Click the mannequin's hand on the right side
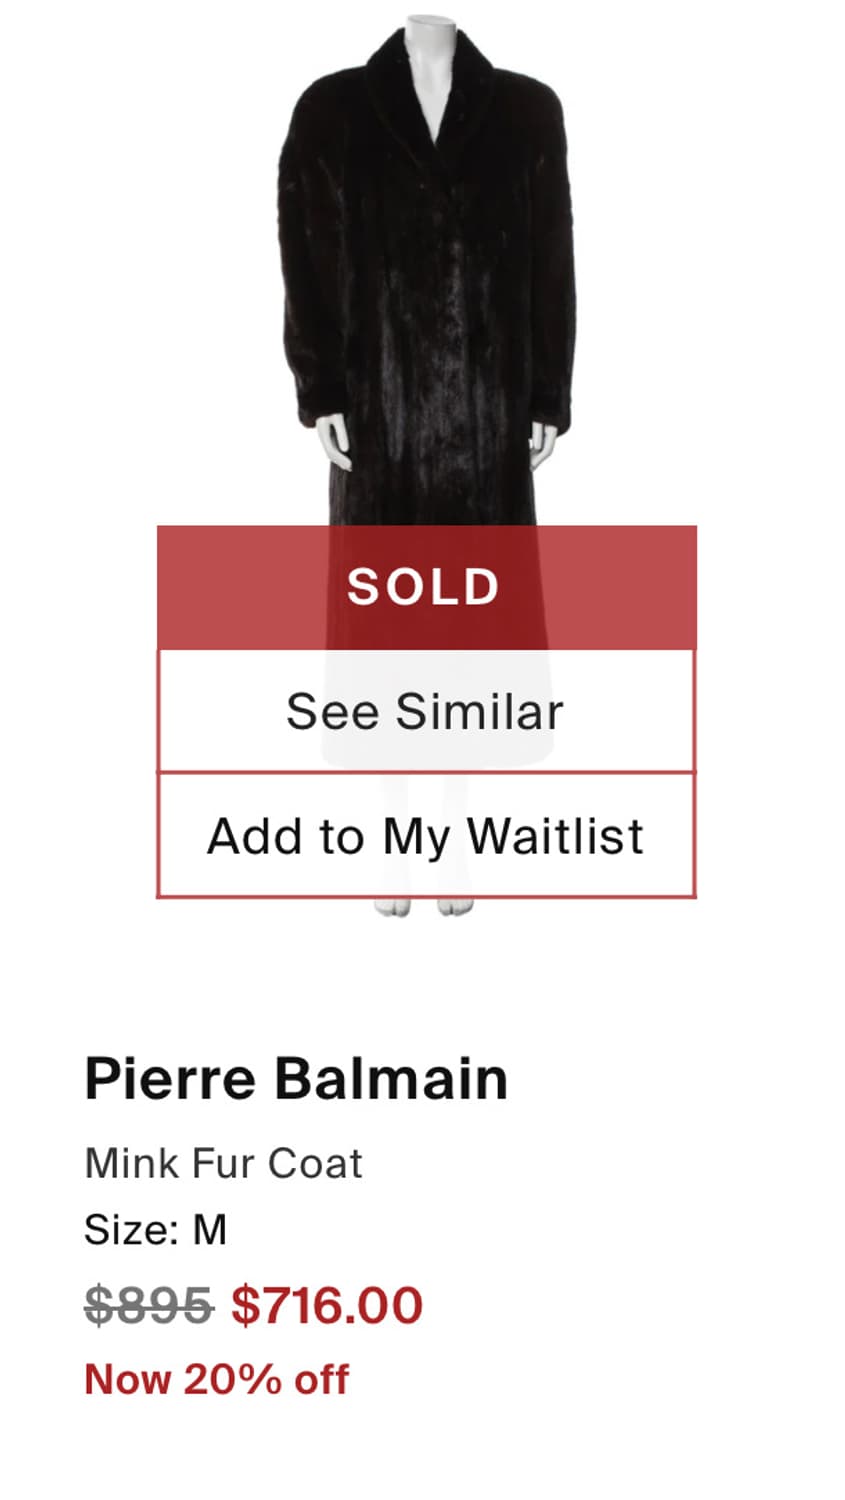Screen dimensions: 845x1500 coord(541,443)
